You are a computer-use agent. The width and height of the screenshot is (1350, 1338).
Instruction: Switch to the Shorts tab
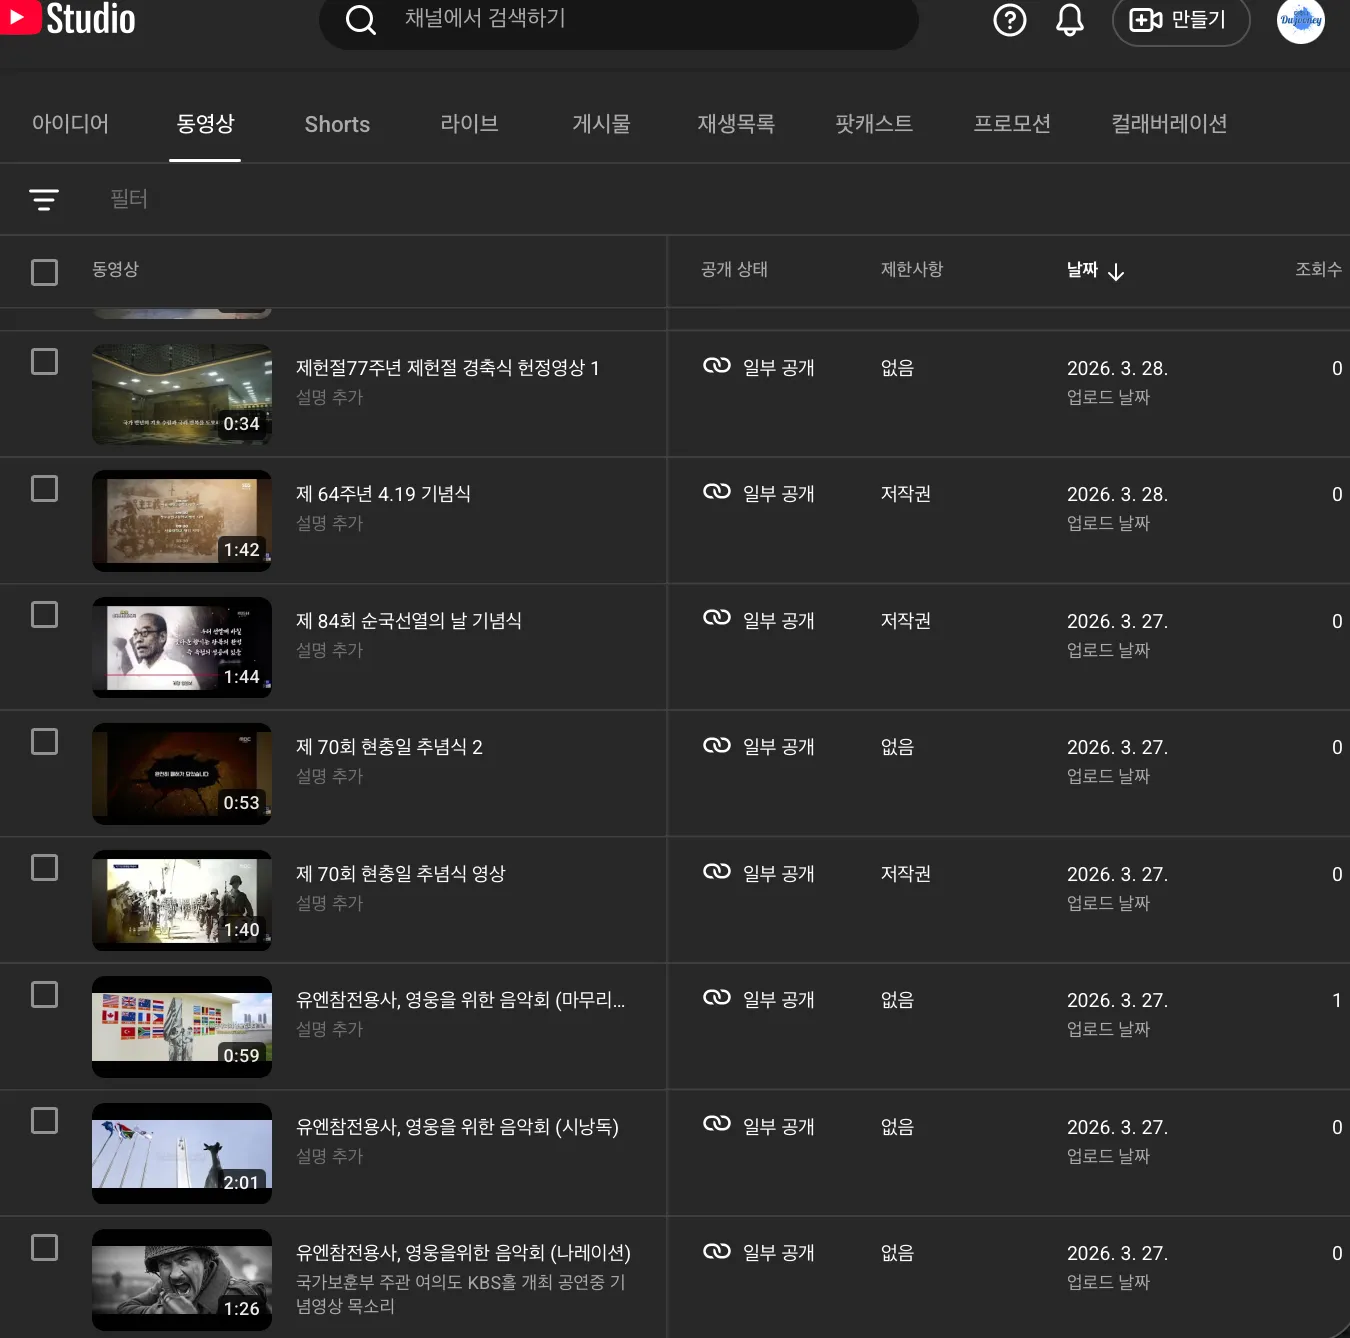(x=337, y=124)
